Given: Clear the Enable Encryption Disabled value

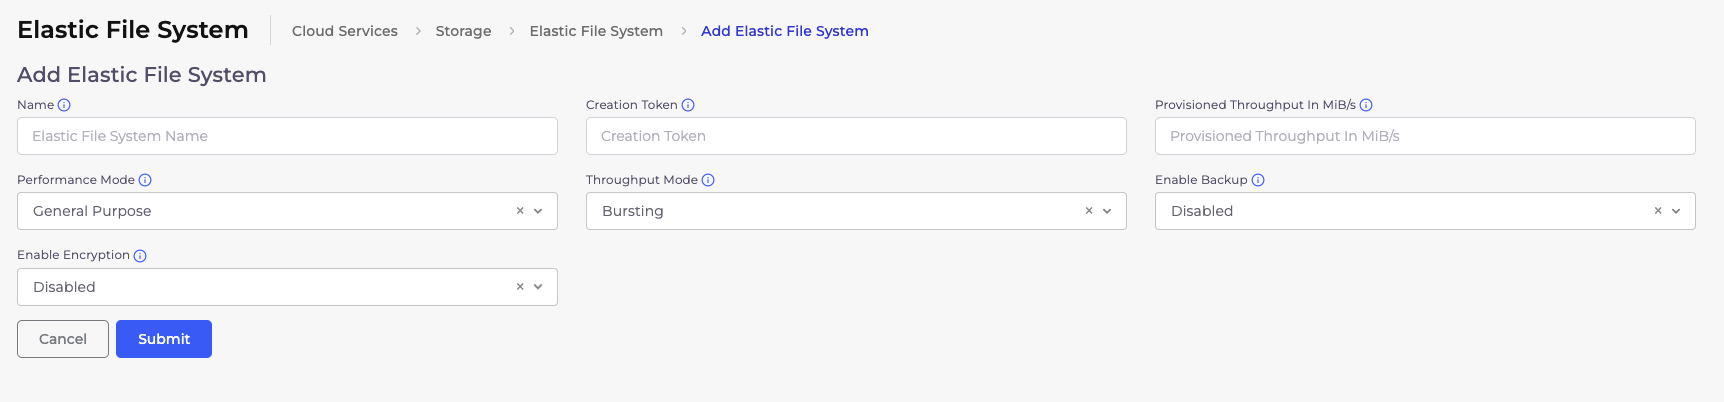Looking at the screenshot, I should point(520,287).
